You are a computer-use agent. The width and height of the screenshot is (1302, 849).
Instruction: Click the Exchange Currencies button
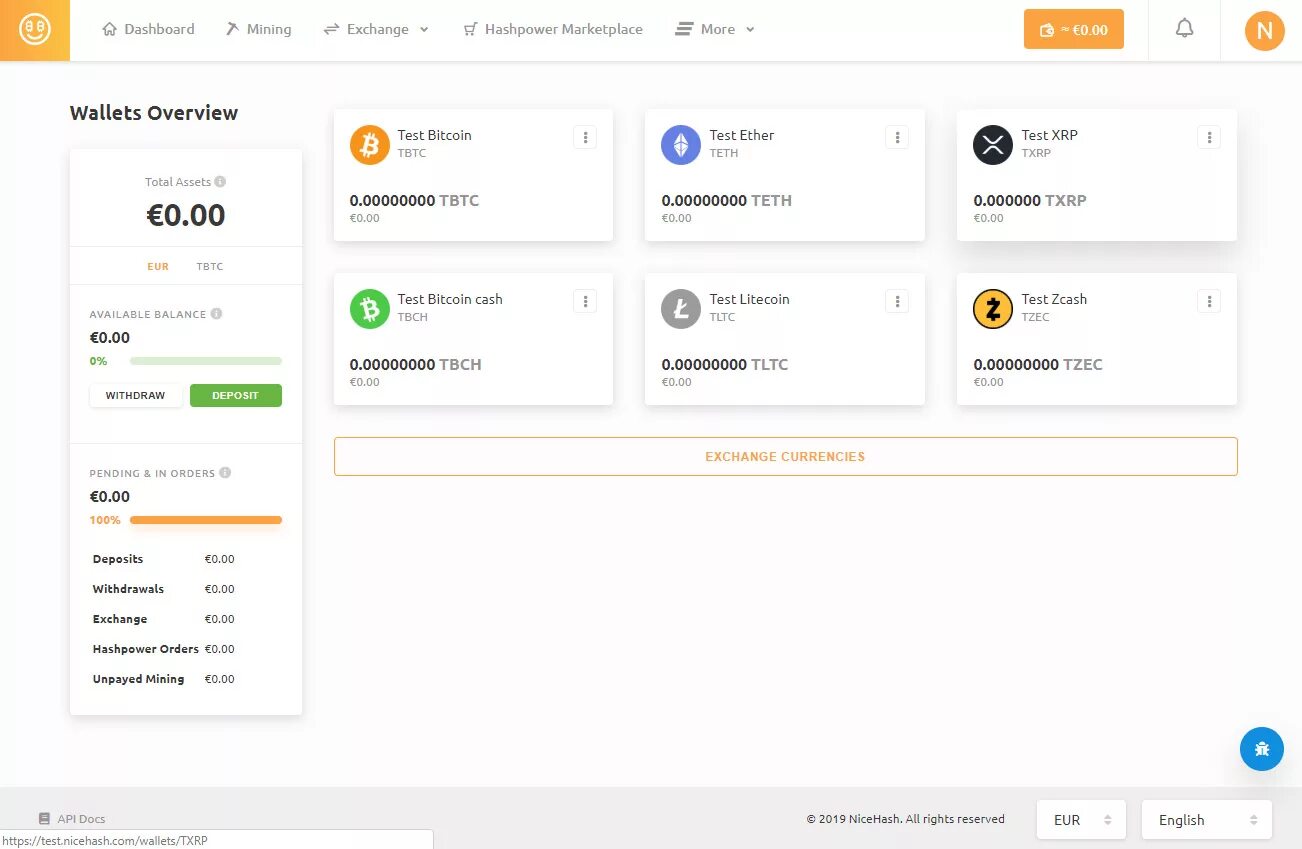click(x=785, y=456)
